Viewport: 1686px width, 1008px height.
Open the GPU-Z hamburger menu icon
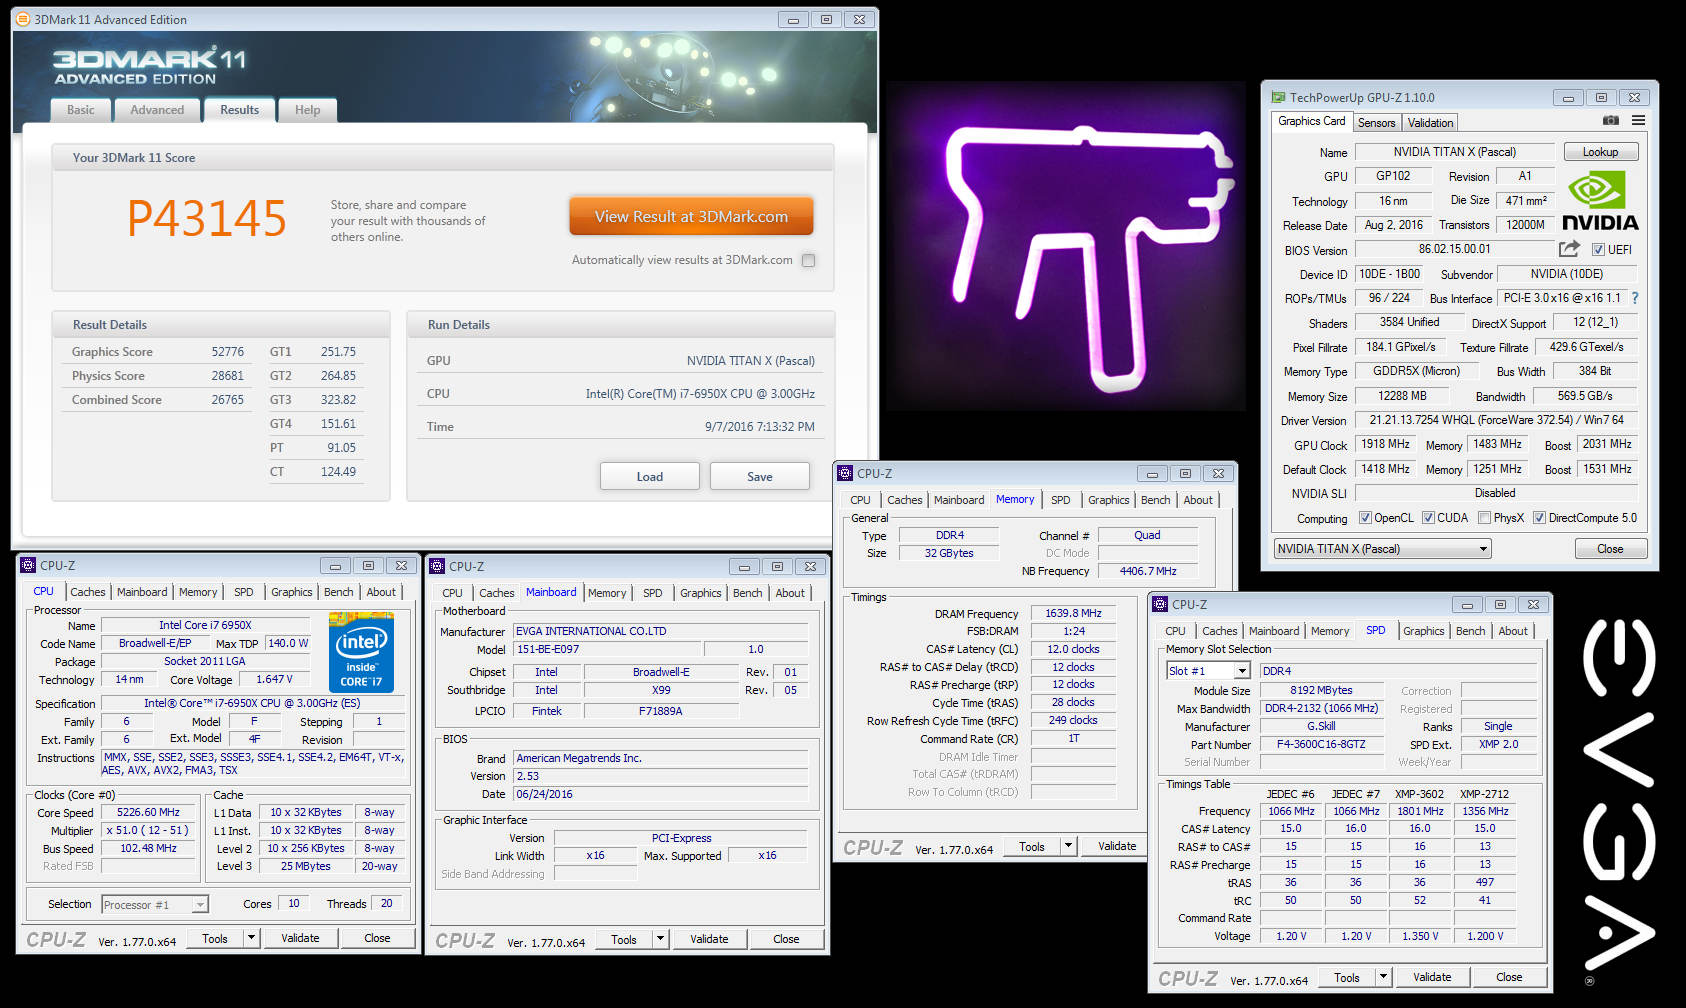tap(1638, 120)
